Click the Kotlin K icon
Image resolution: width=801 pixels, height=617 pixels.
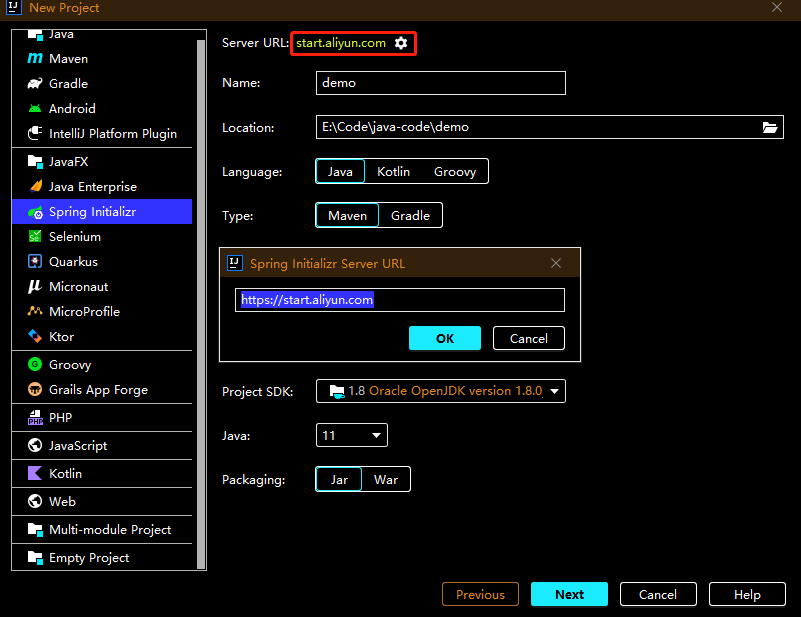[35, 473]
